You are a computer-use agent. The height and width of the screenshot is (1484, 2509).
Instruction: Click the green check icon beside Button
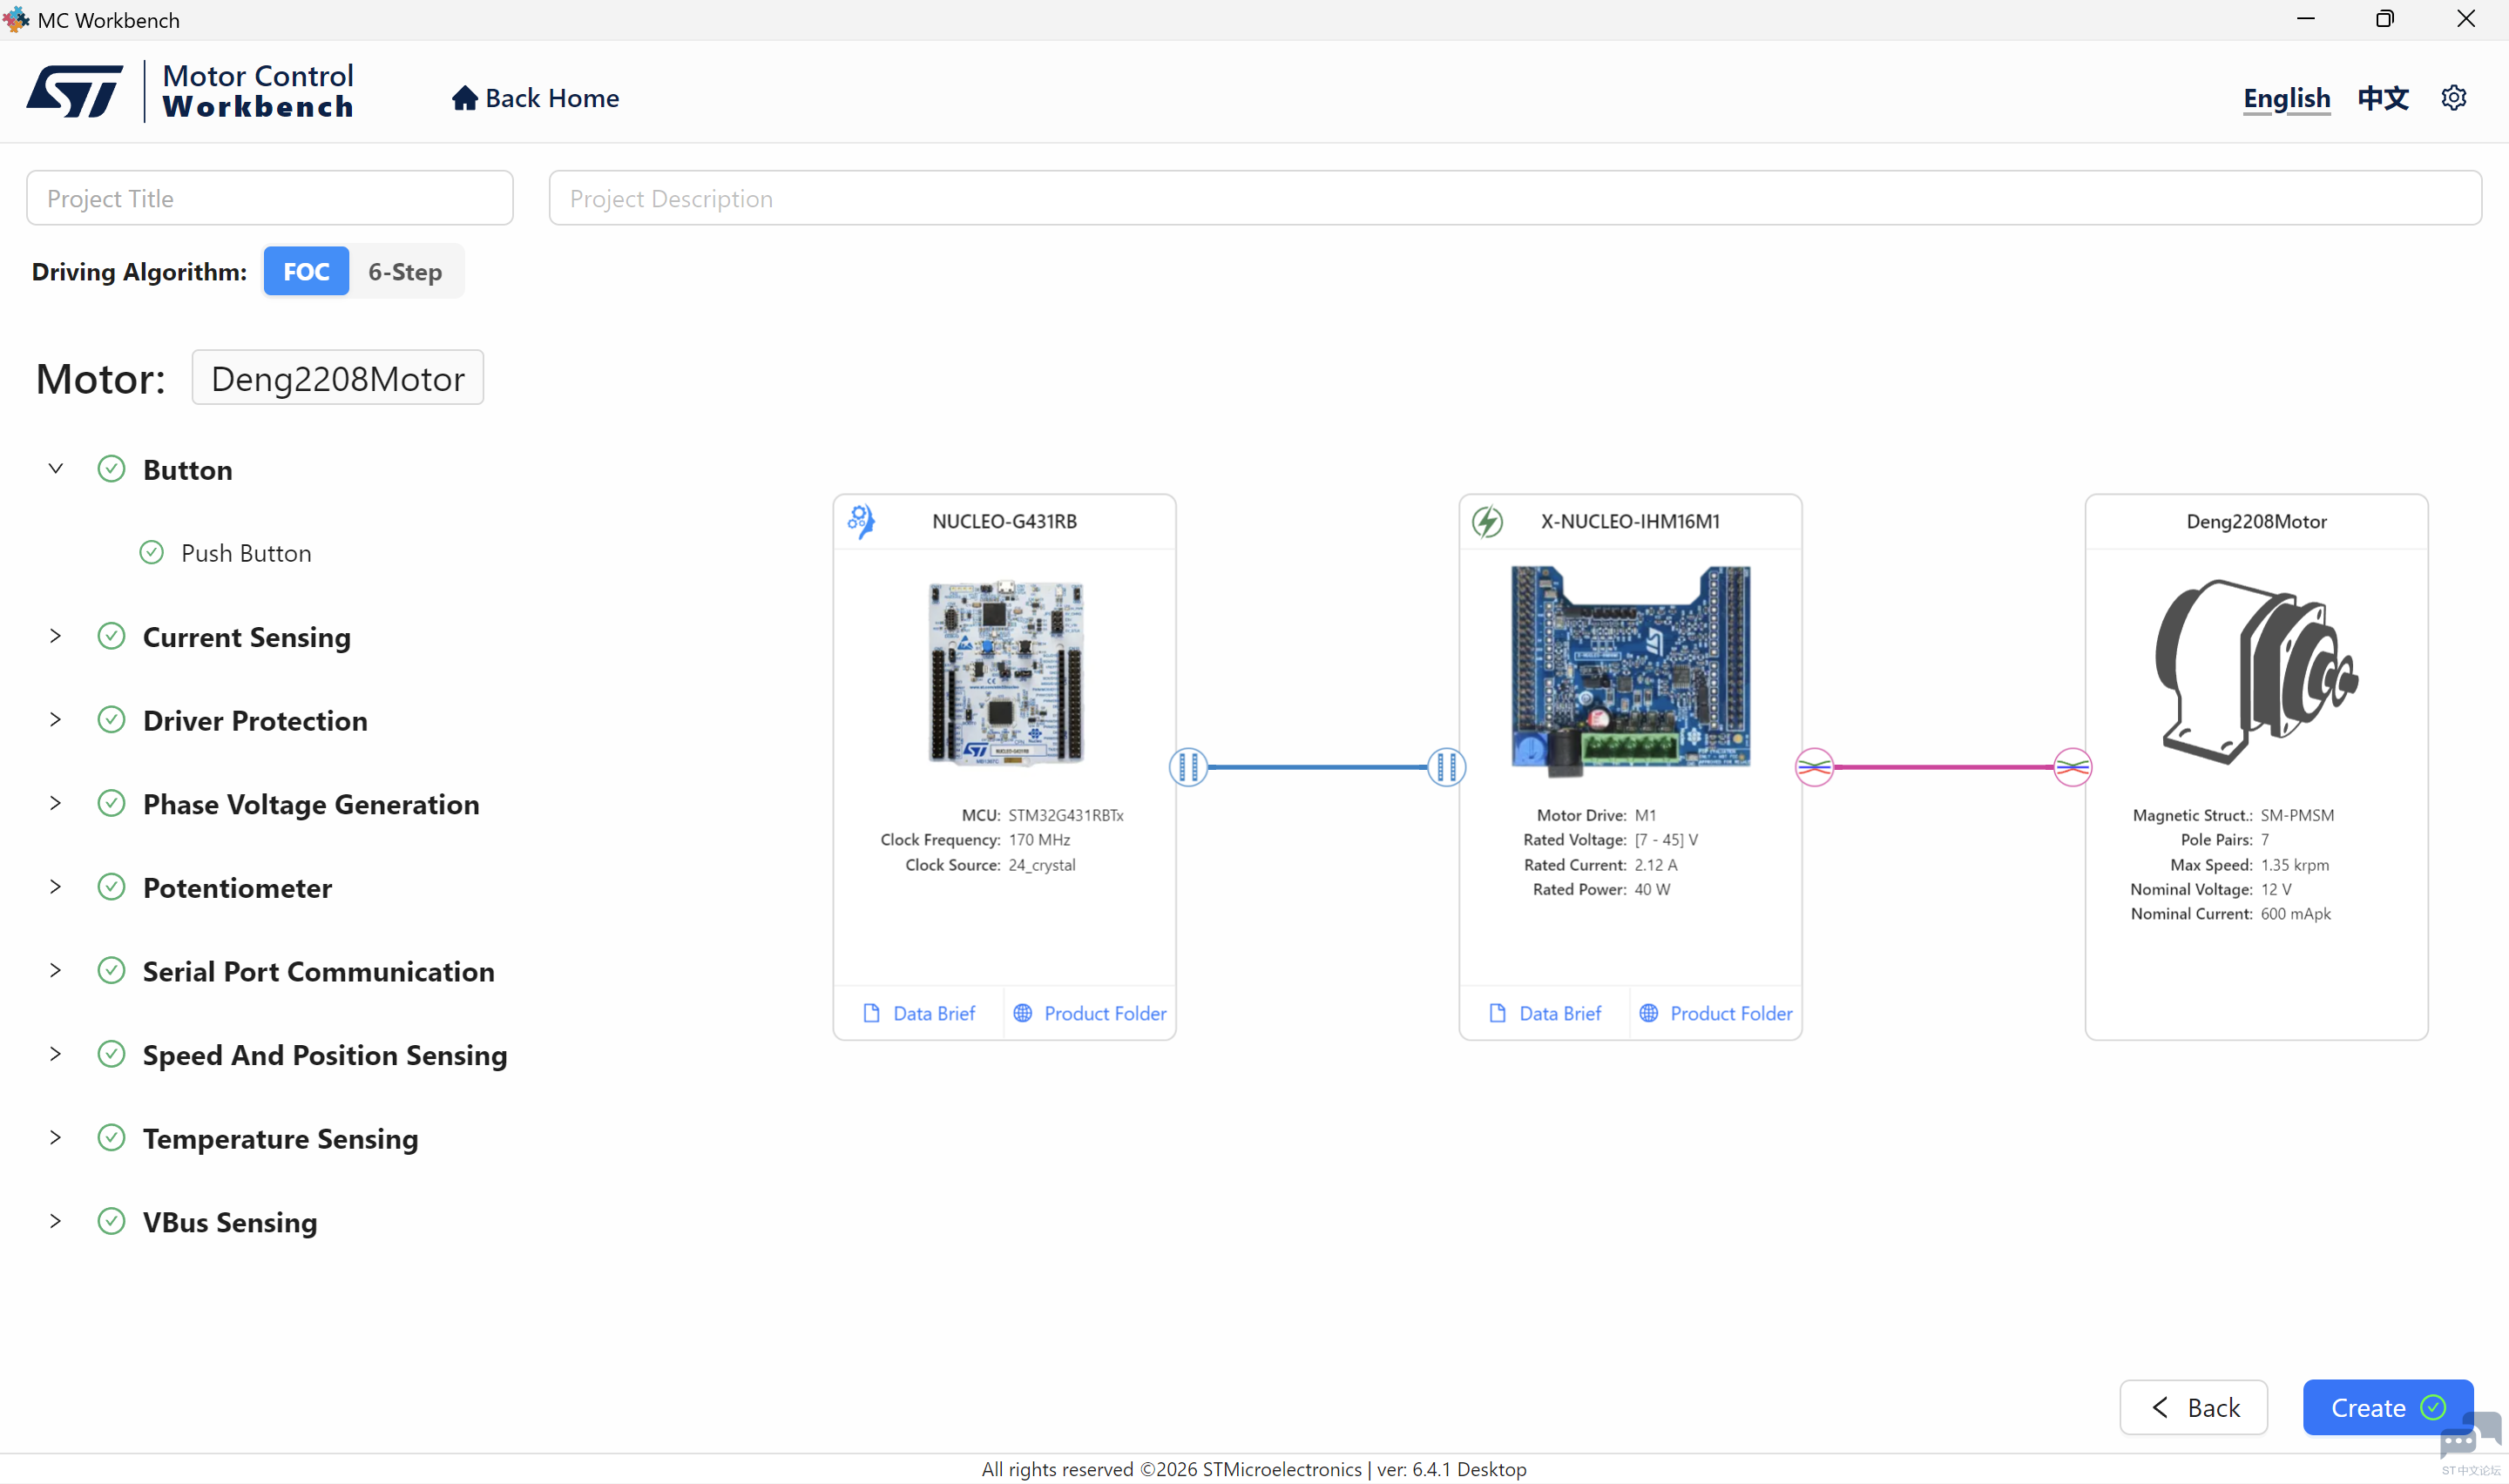point(111,469)
